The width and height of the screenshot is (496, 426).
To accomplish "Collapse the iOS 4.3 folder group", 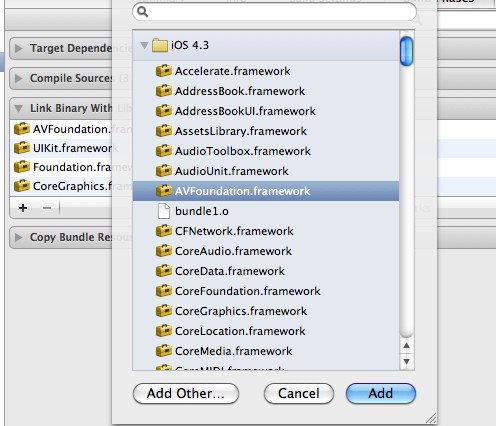I will pos(144,45).
